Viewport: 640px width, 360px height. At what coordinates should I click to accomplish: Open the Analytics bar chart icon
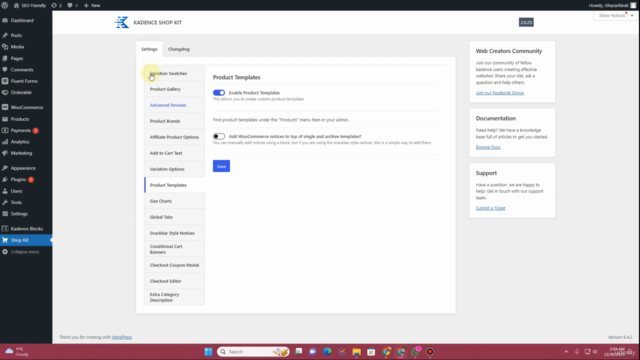pyautogui.click(x=5, y=142)
